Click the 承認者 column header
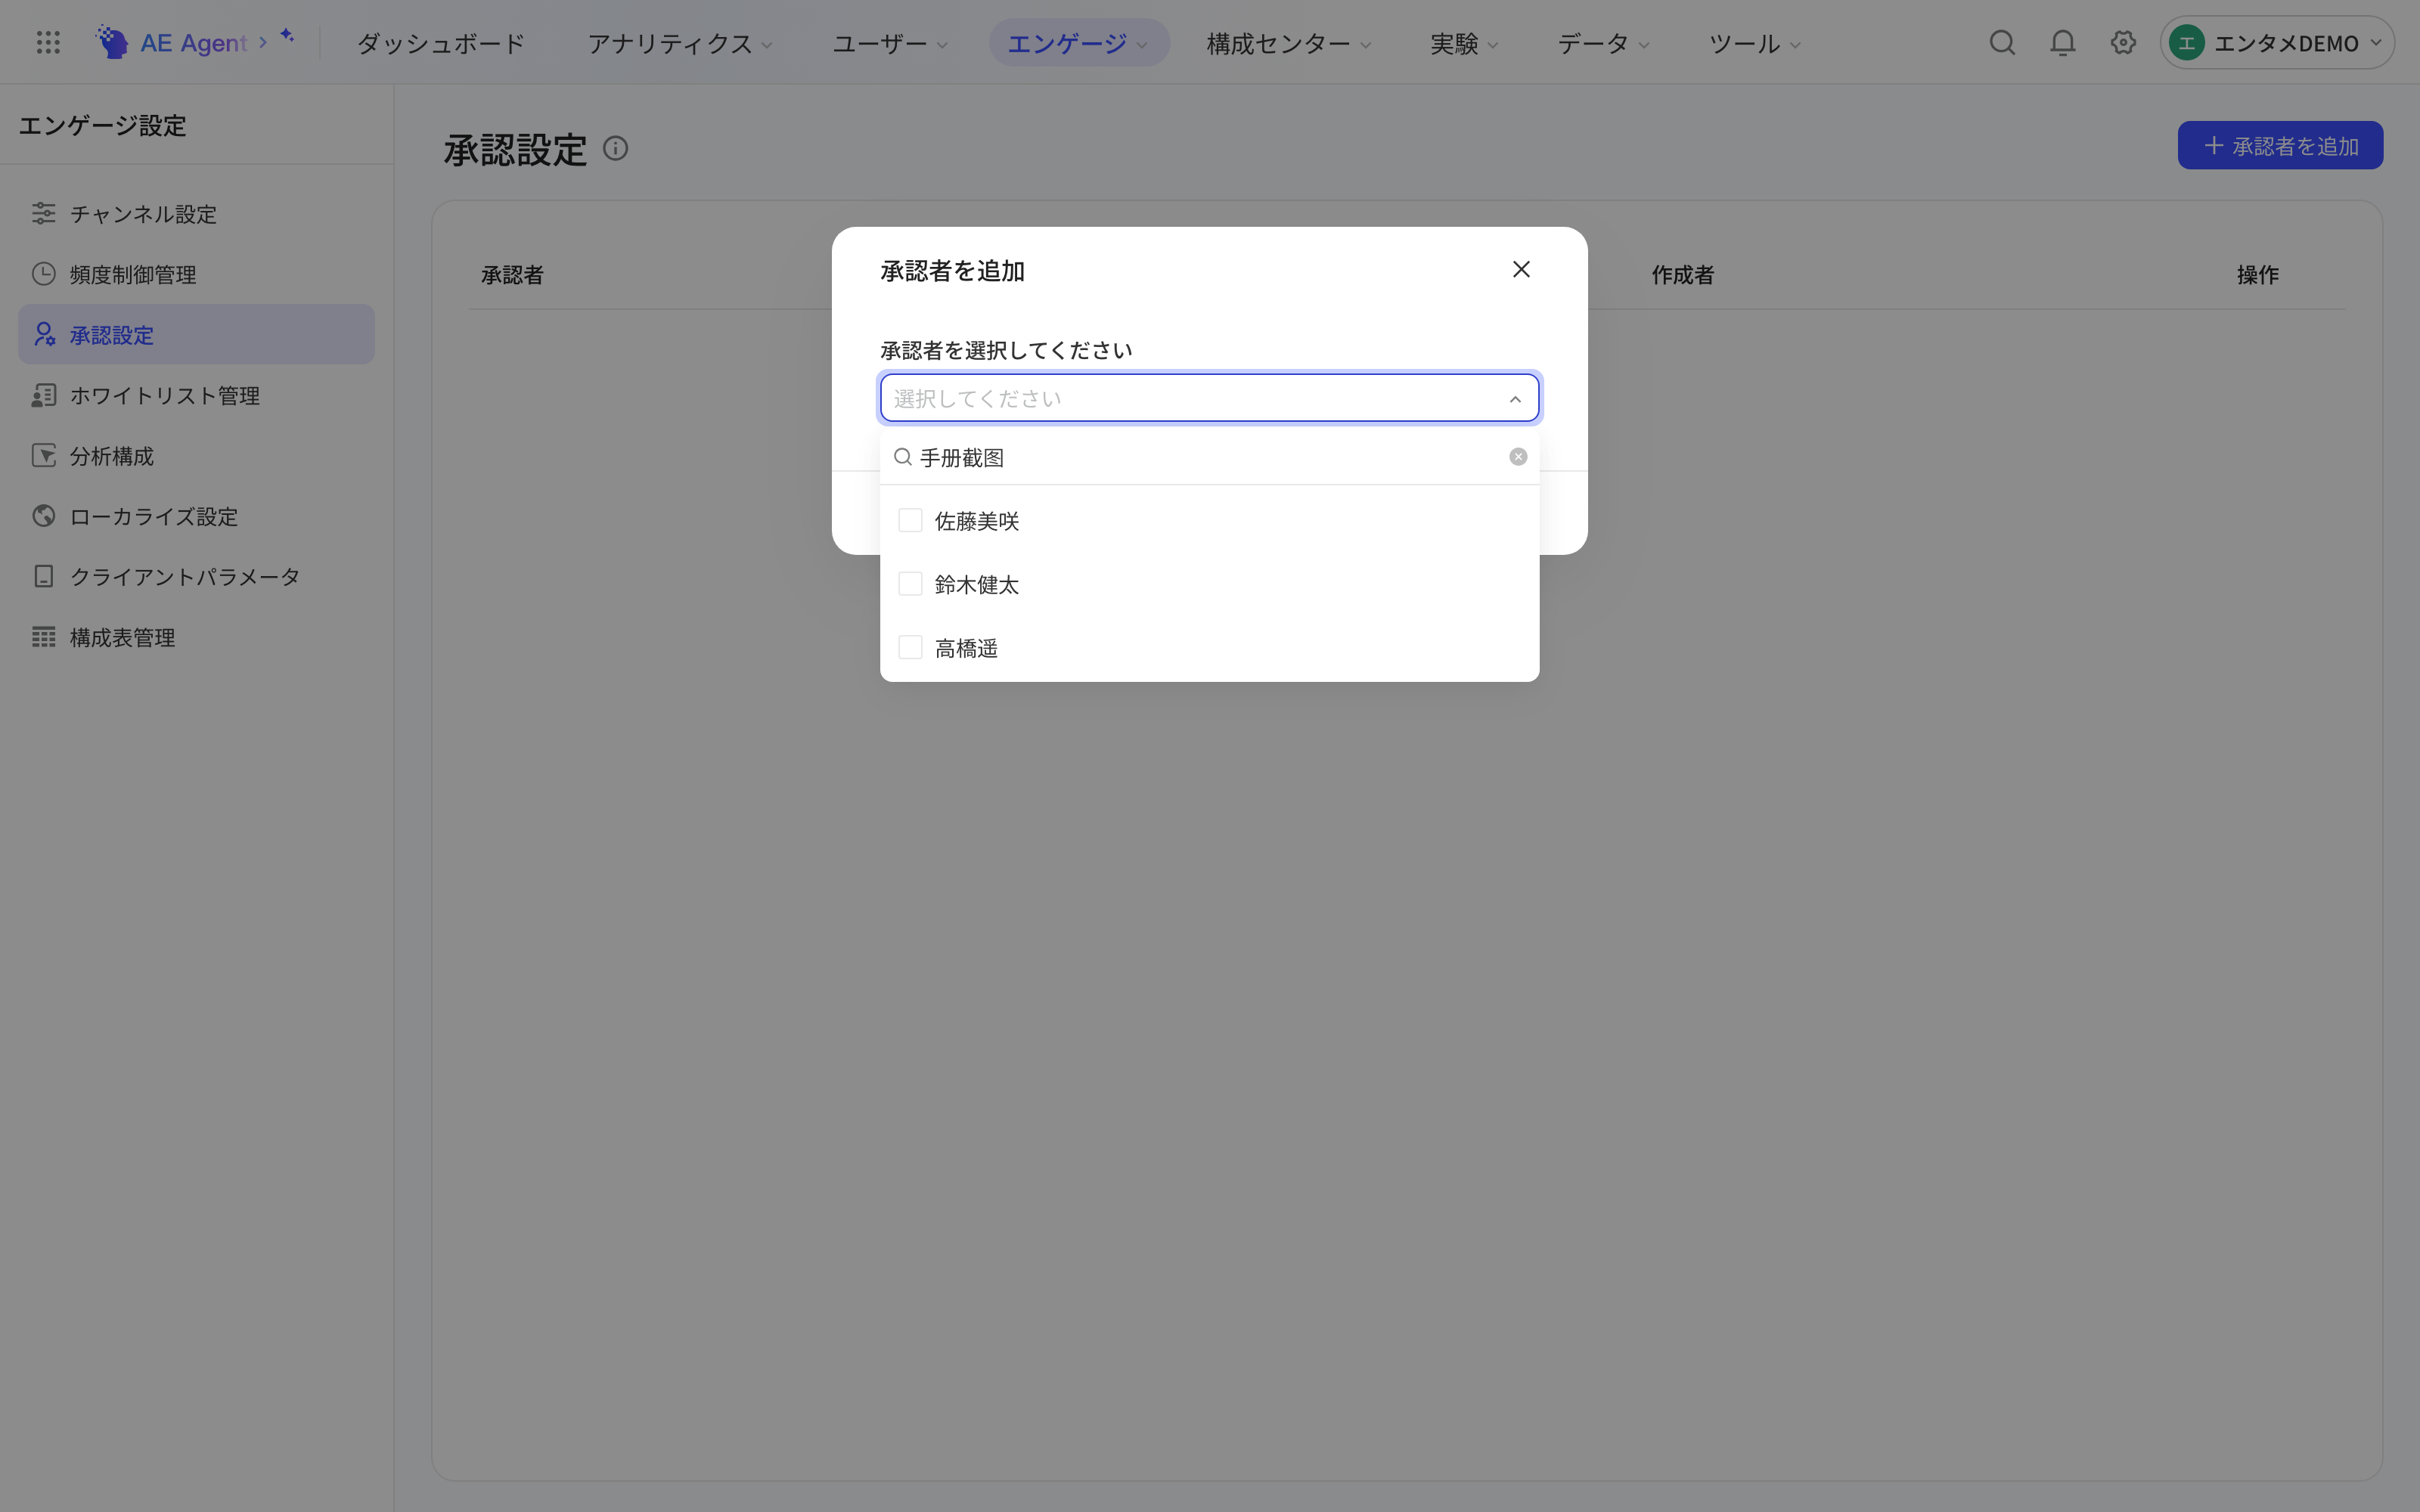Viewport: 2420px width, 1512px height. (x=512, y=275)
